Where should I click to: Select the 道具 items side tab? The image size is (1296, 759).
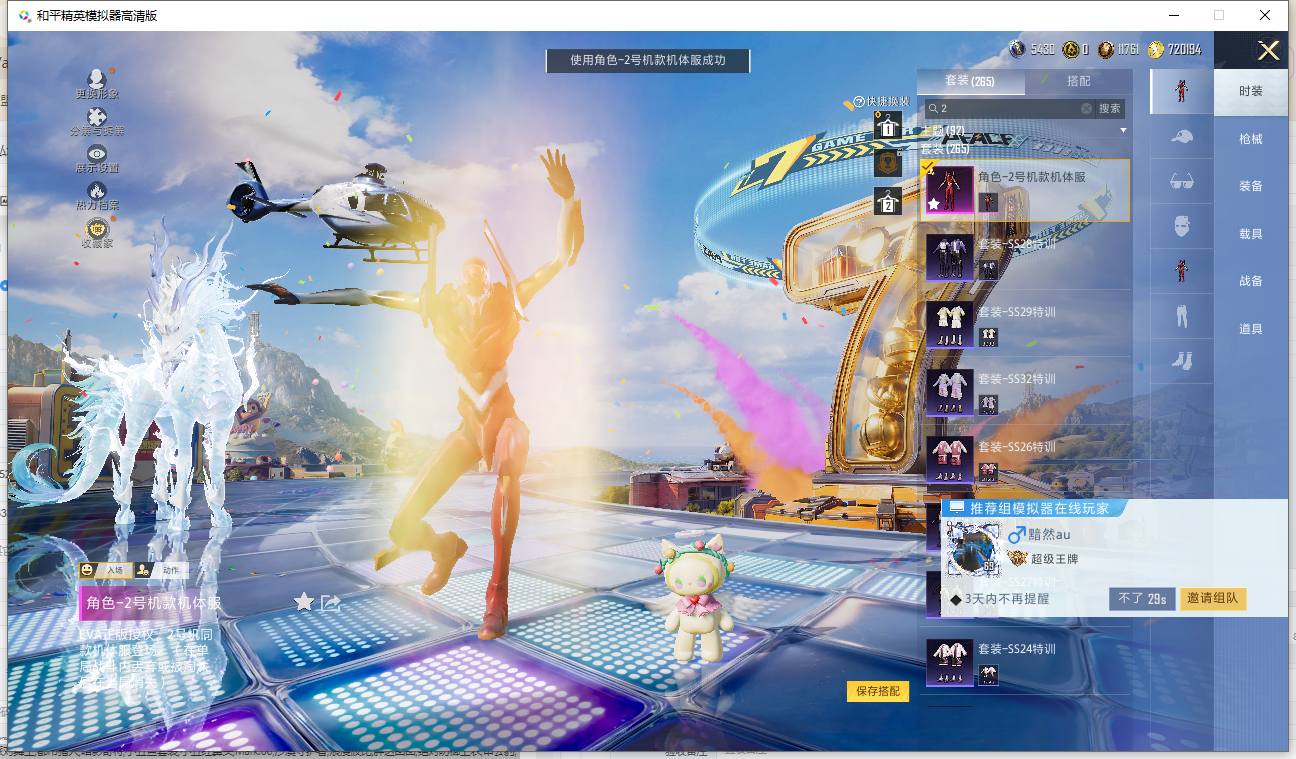pyautogui.click(x=1251, y=329)
